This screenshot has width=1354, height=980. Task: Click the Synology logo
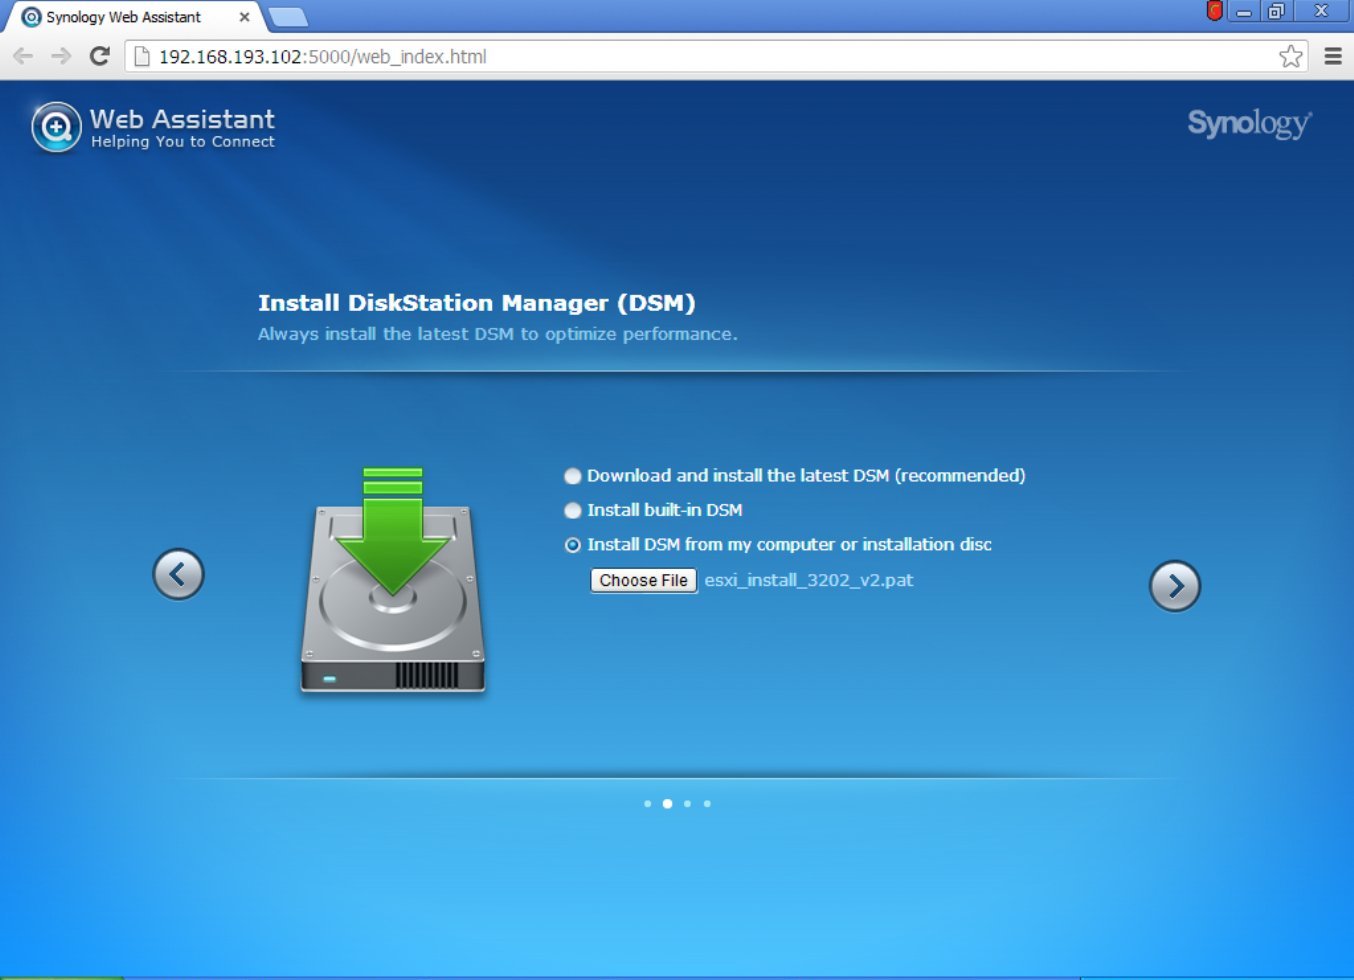(x=1248, y=124)
